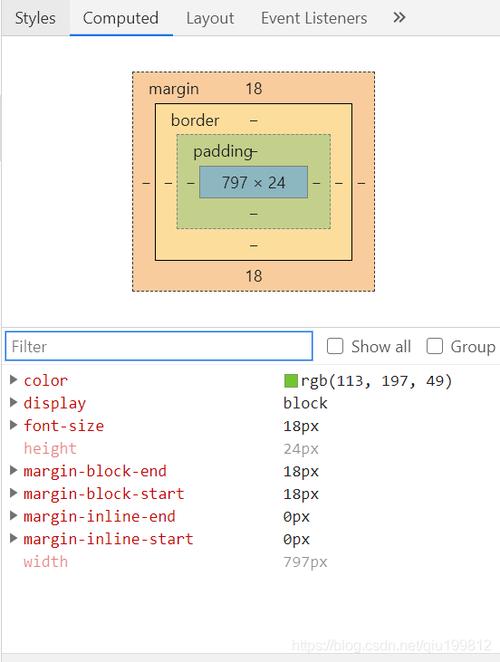Select the Computed tab

(121, 18)
